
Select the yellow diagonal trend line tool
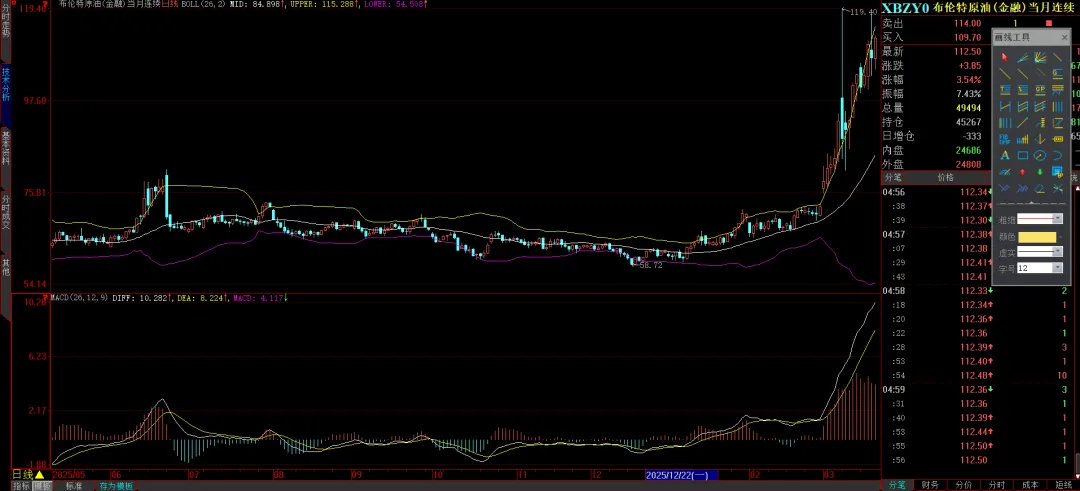tap(1005, 74)
